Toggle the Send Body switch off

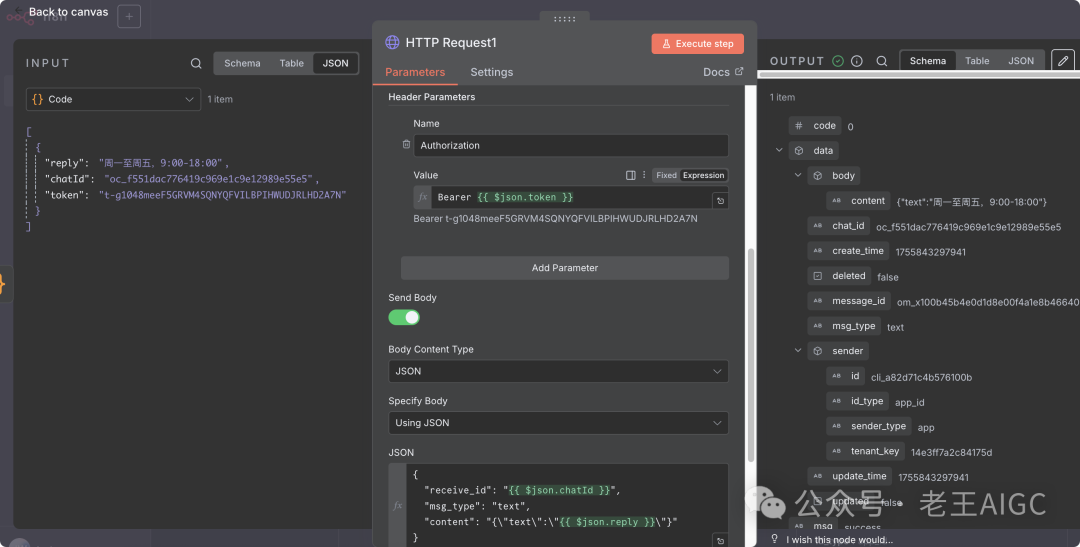[x=404, y=317]
